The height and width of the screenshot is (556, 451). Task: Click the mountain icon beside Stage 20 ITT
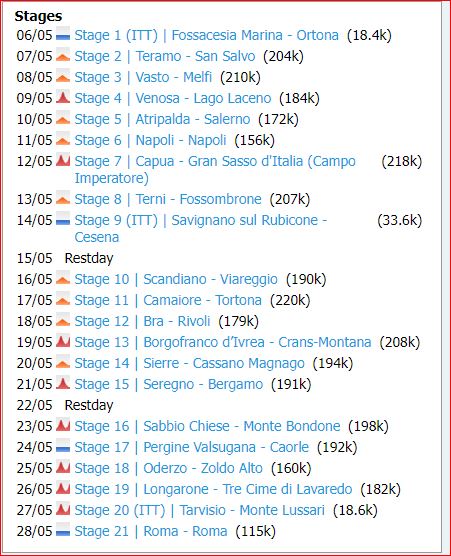[63, 508]
